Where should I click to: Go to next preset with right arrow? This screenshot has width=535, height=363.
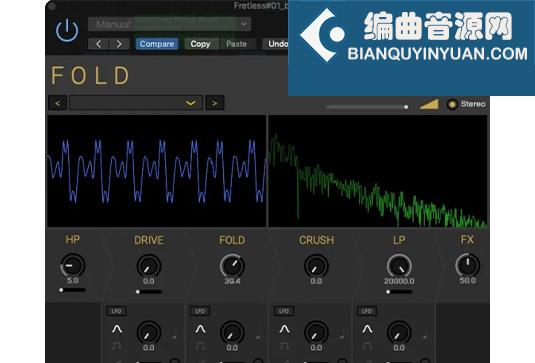click(119, 44)
